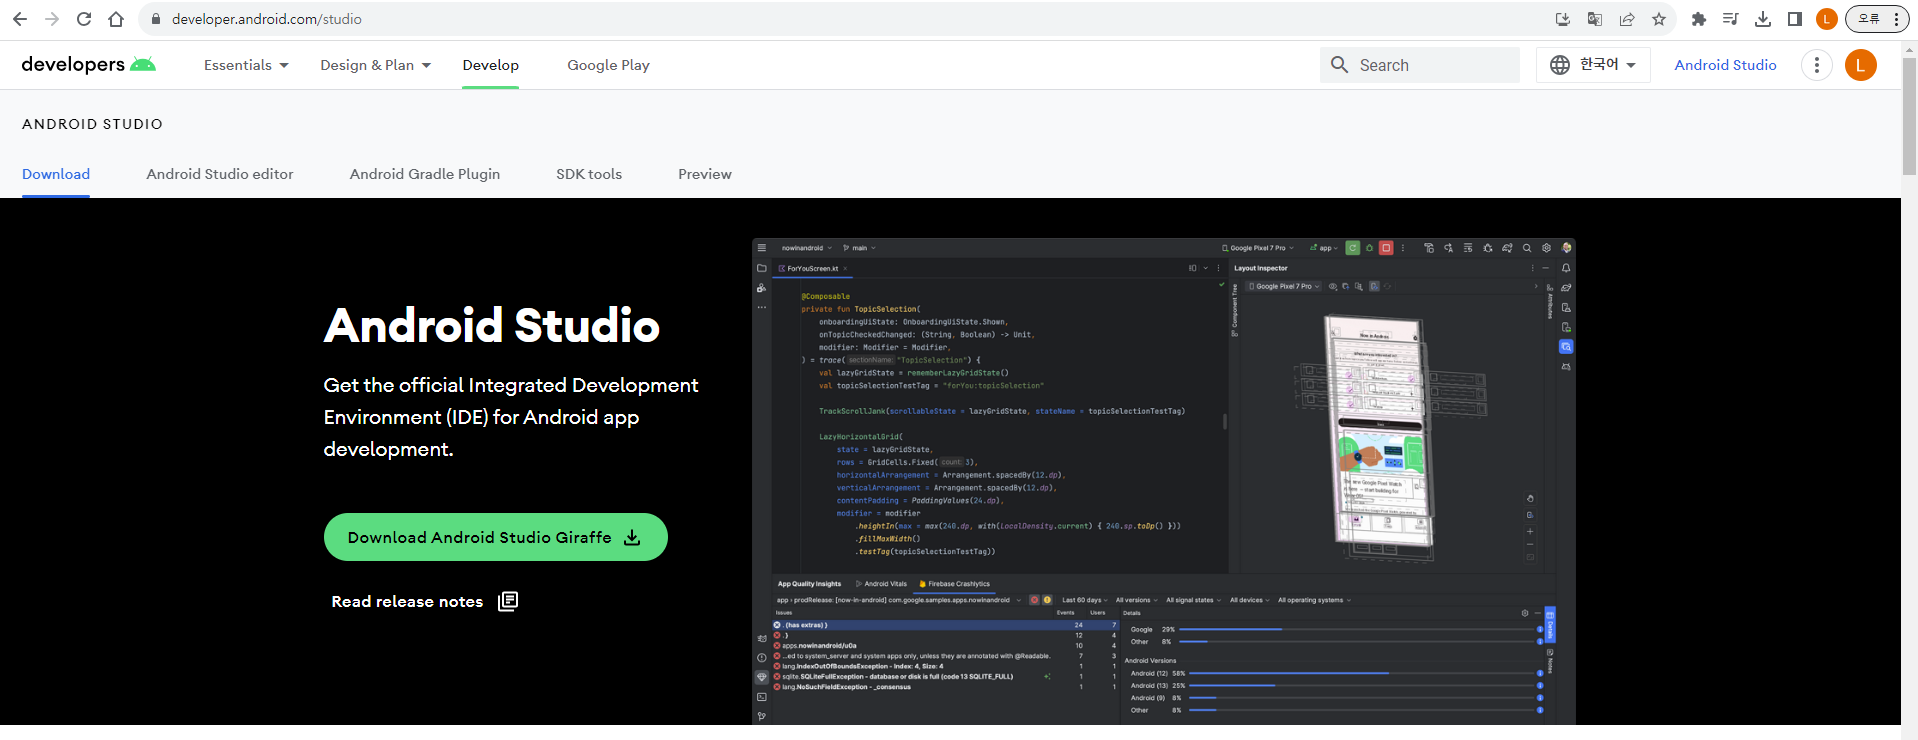Bookmark this page with the star icon
This screenshot has width=1918, height=740.
pos(1659,19)
